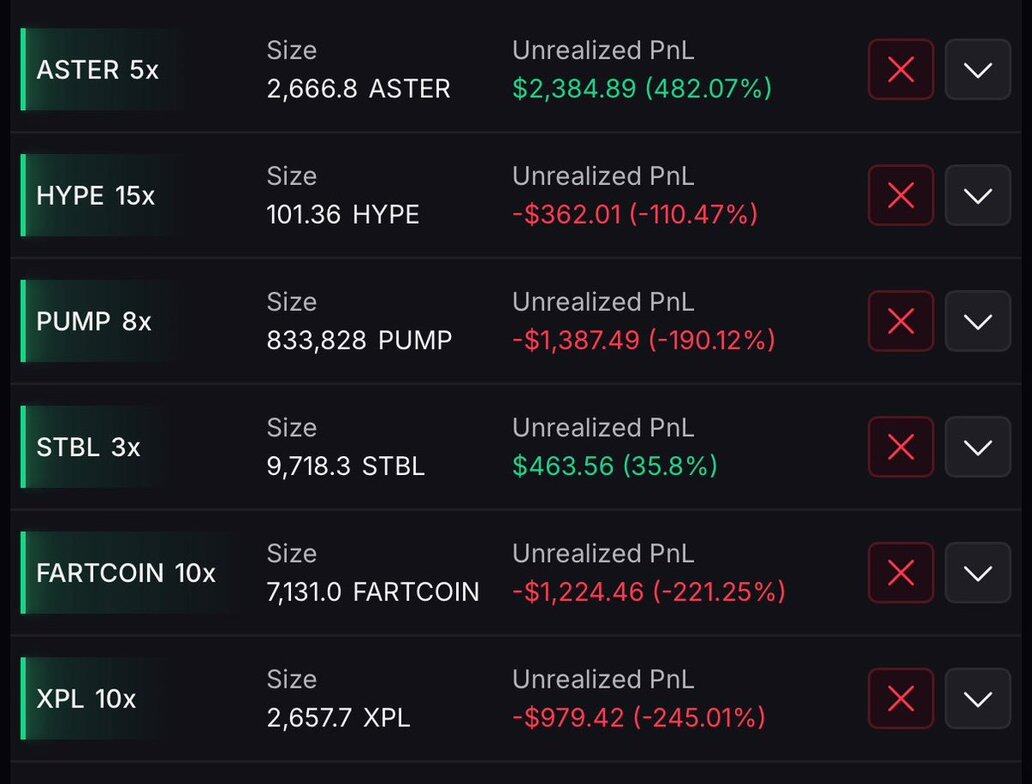Open the ASTER 5x position label

click(97, 70)
